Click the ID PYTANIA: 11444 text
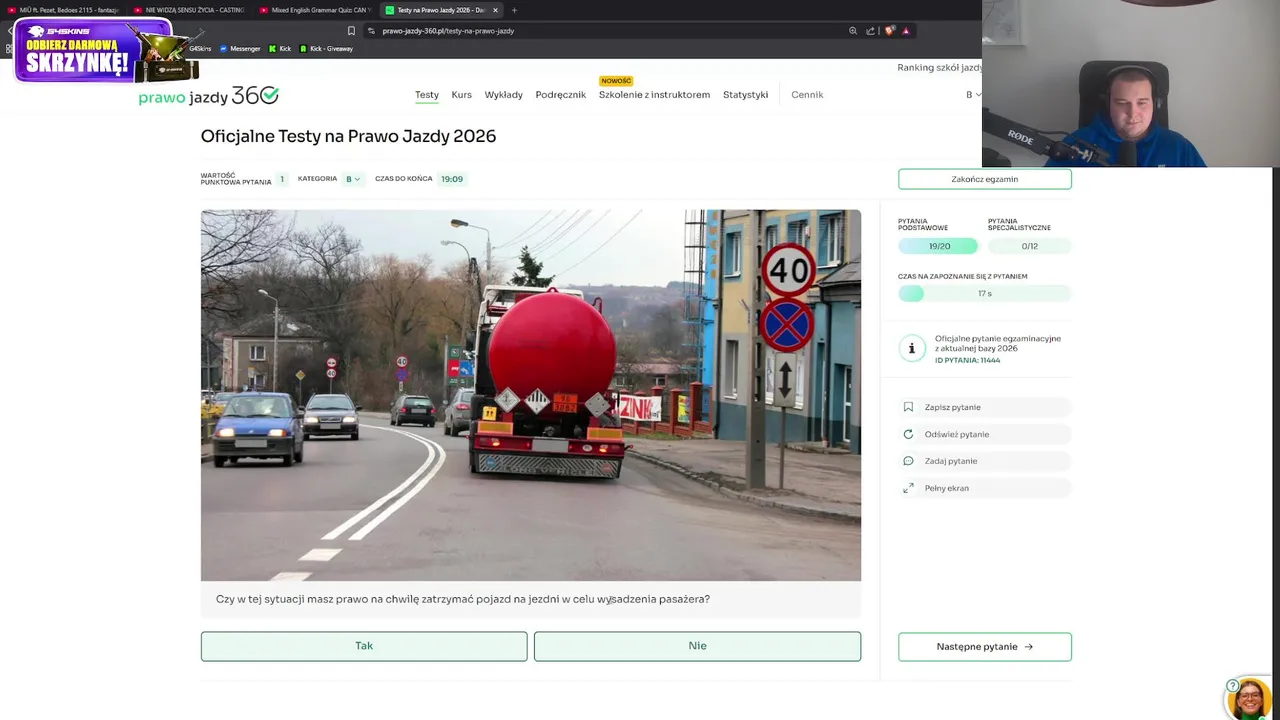The image size is (1280, 720). tap(967, 360)
